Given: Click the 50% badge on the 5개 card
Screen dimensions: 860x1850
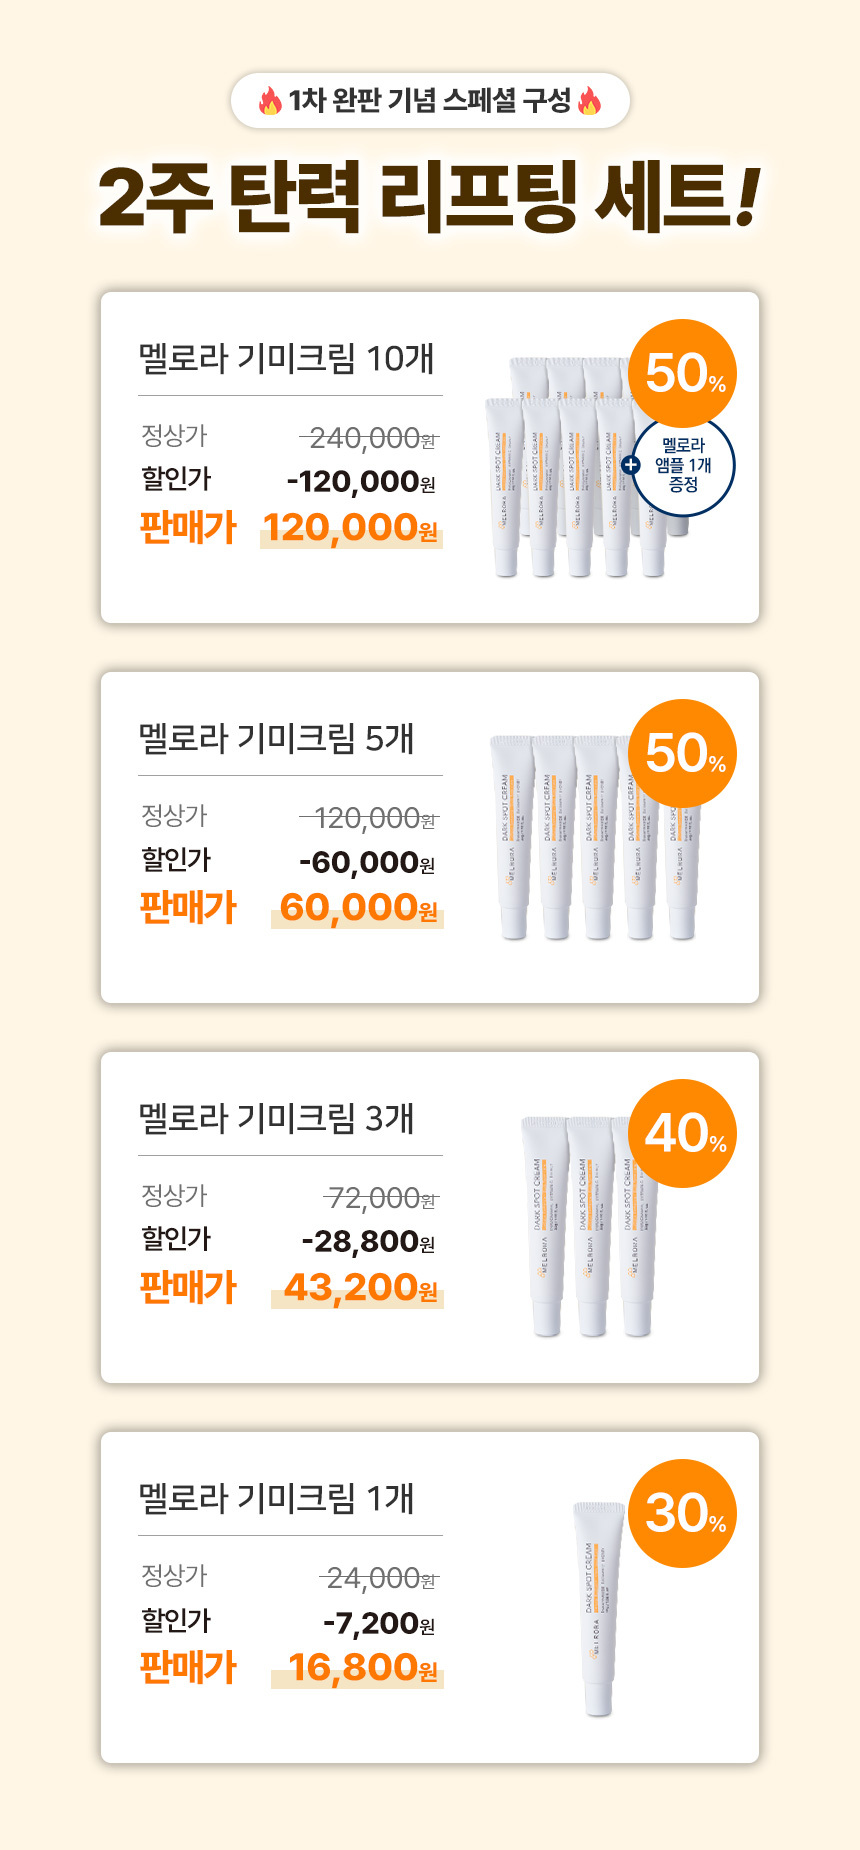Looking at the screenshot, I should click(683, 753).
